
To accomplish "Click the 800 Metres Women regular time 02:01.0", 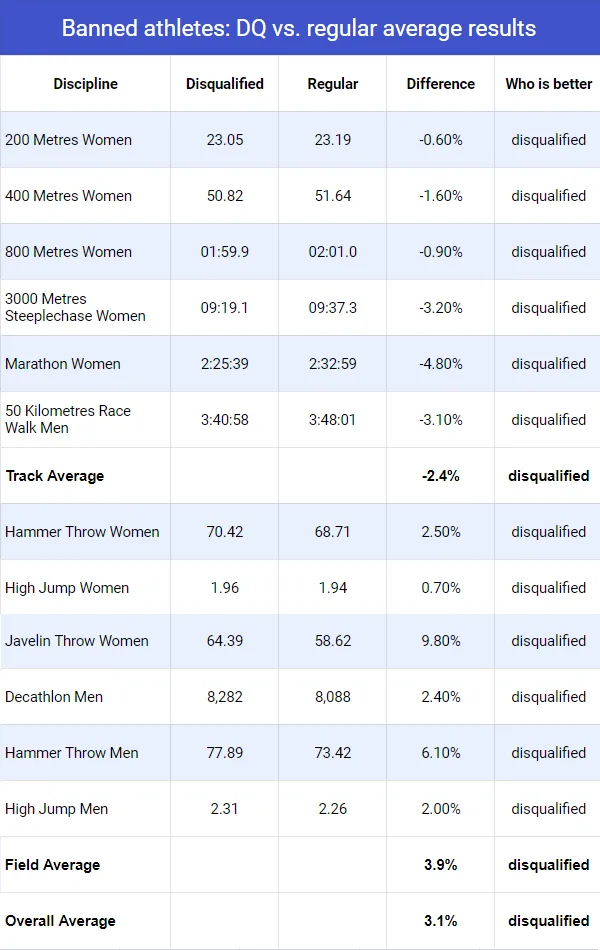I will click(333, 252).
